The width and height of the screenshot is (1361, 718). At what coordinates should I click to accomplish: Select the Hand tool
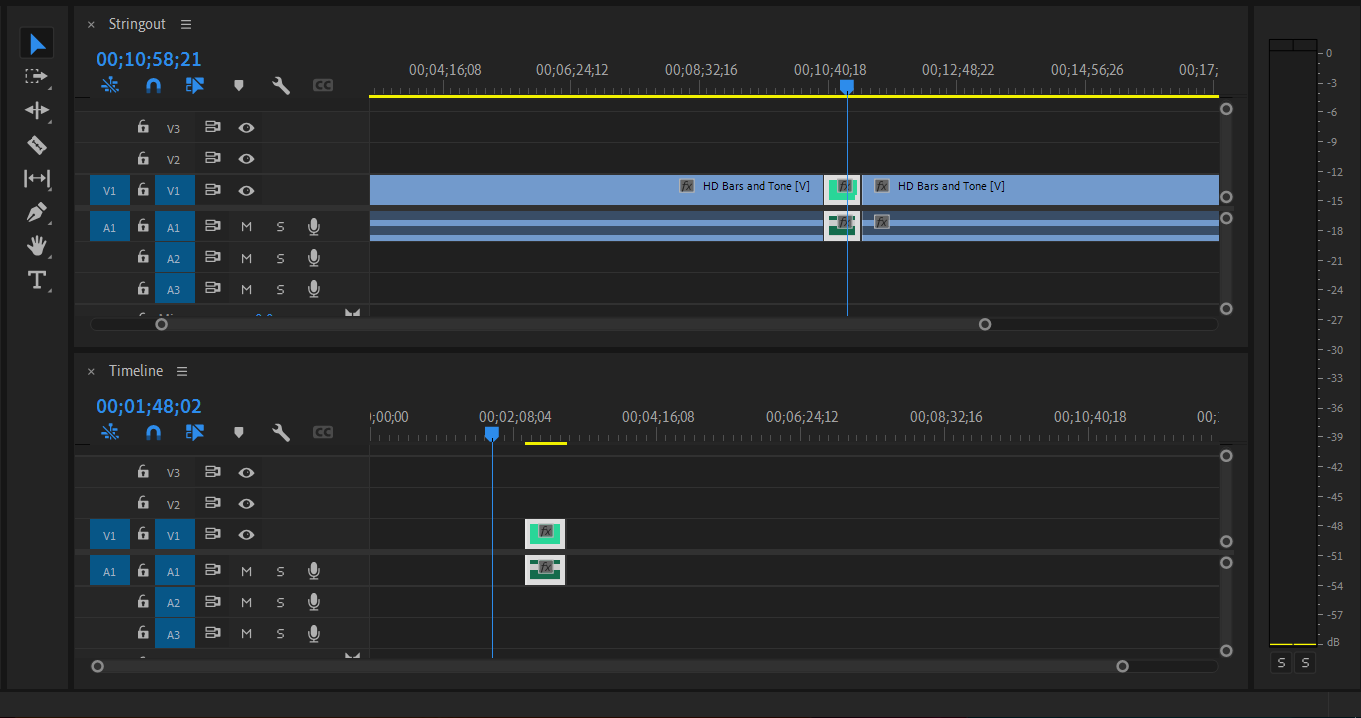click(x=37, y=246)
